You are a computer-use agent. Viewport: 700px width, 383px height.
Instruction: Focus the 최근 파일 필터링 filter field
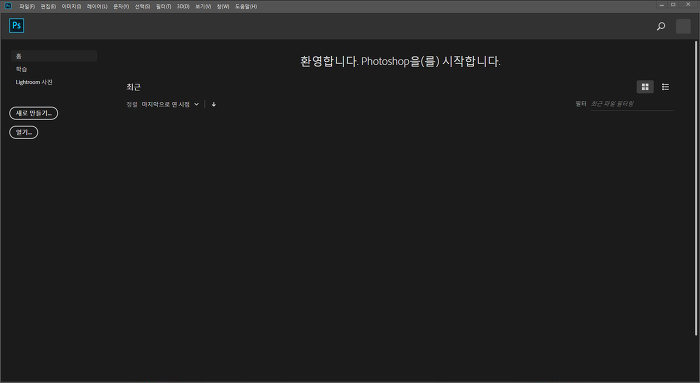(x=632, y=104)
